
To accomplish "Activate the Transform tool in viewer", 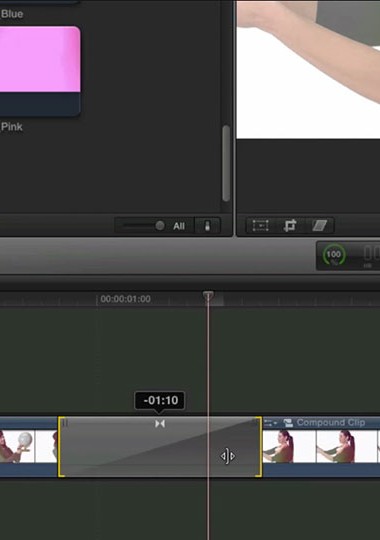I will point(260,226).
